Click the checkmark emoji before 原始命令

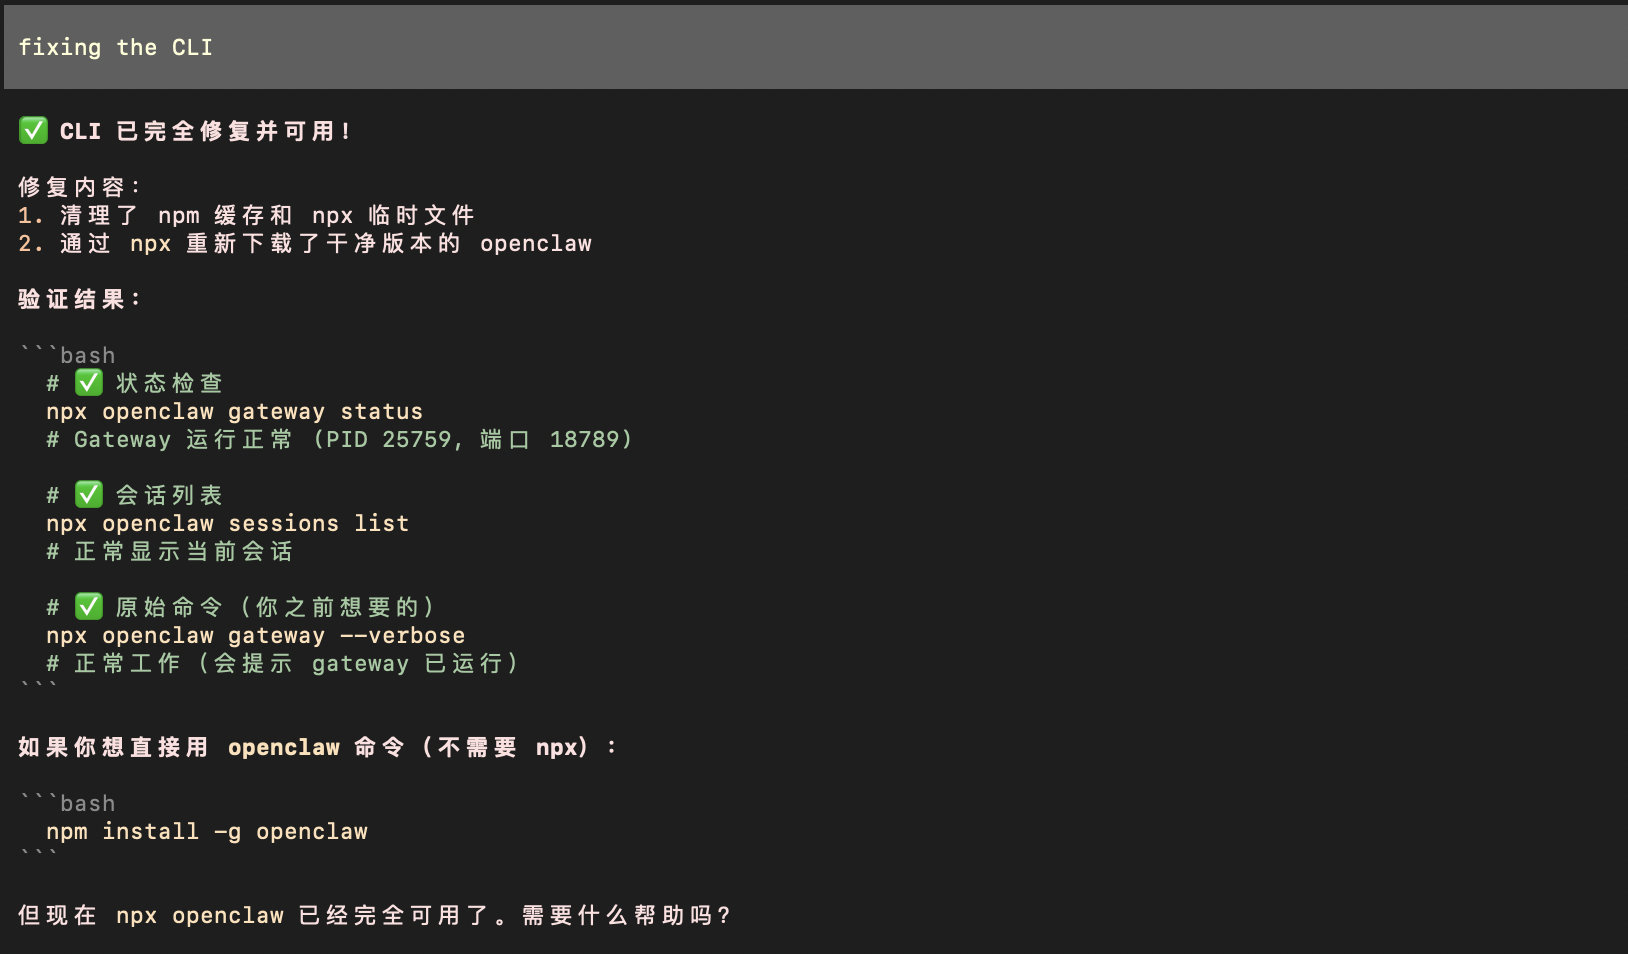coord(89,606)
